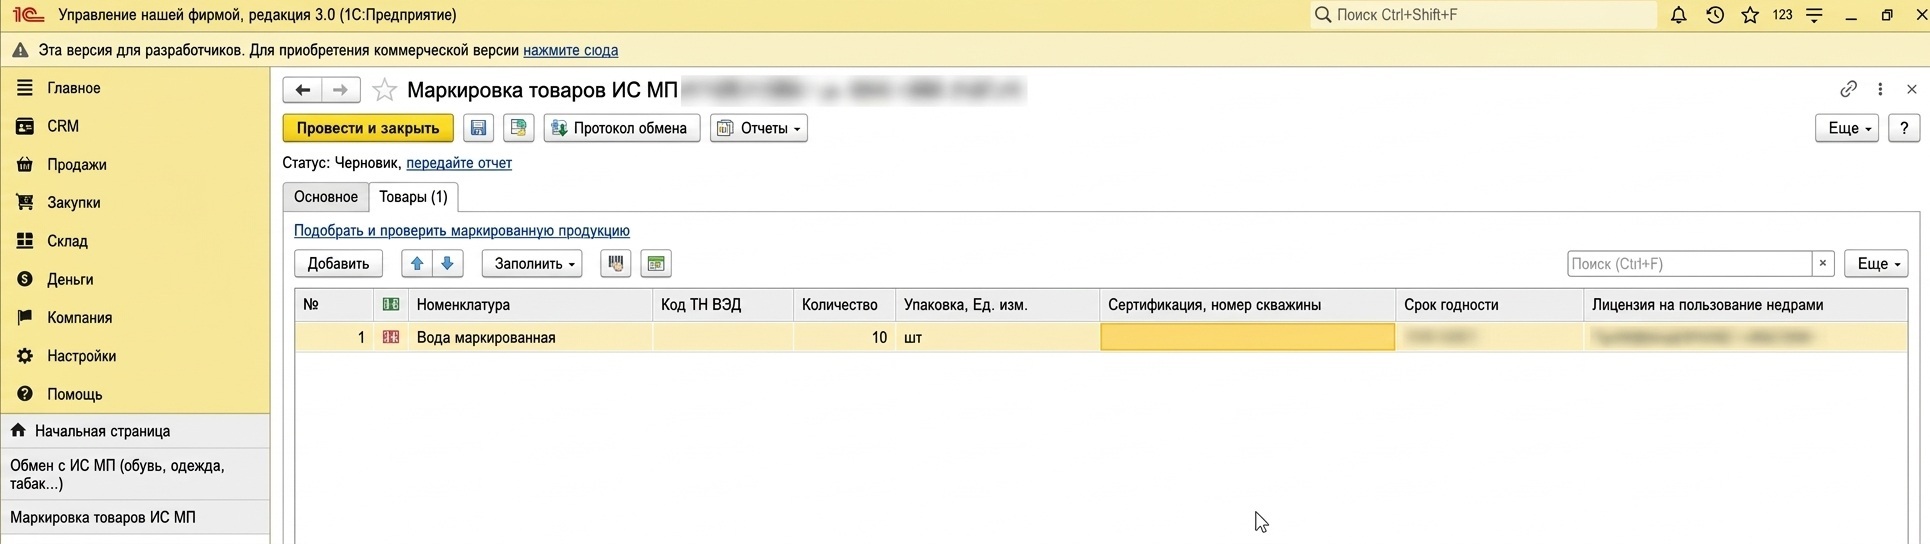Image resolution: width=1930 pixels, height=544 pixels.
Task: Move row down with the blue arrow
Action: pos(447,264)
